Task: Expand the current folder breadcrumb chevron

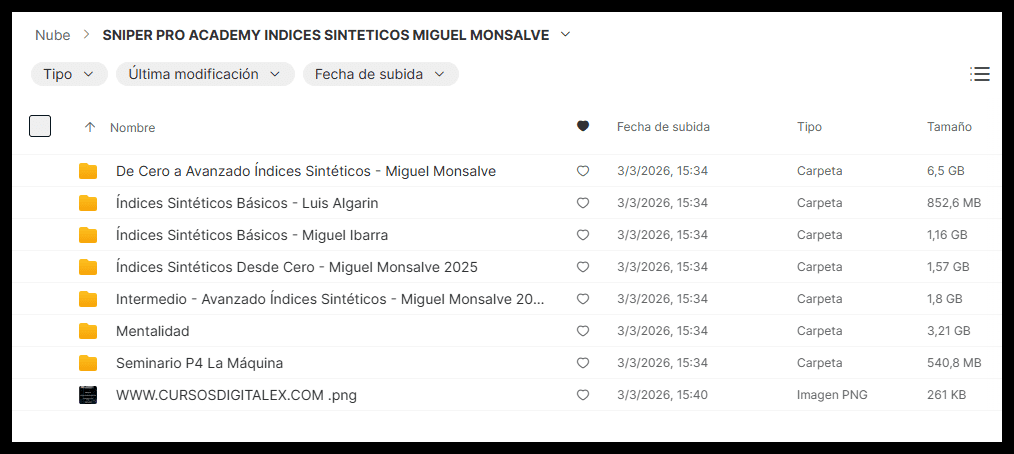Action: click(x=566, y=35)
